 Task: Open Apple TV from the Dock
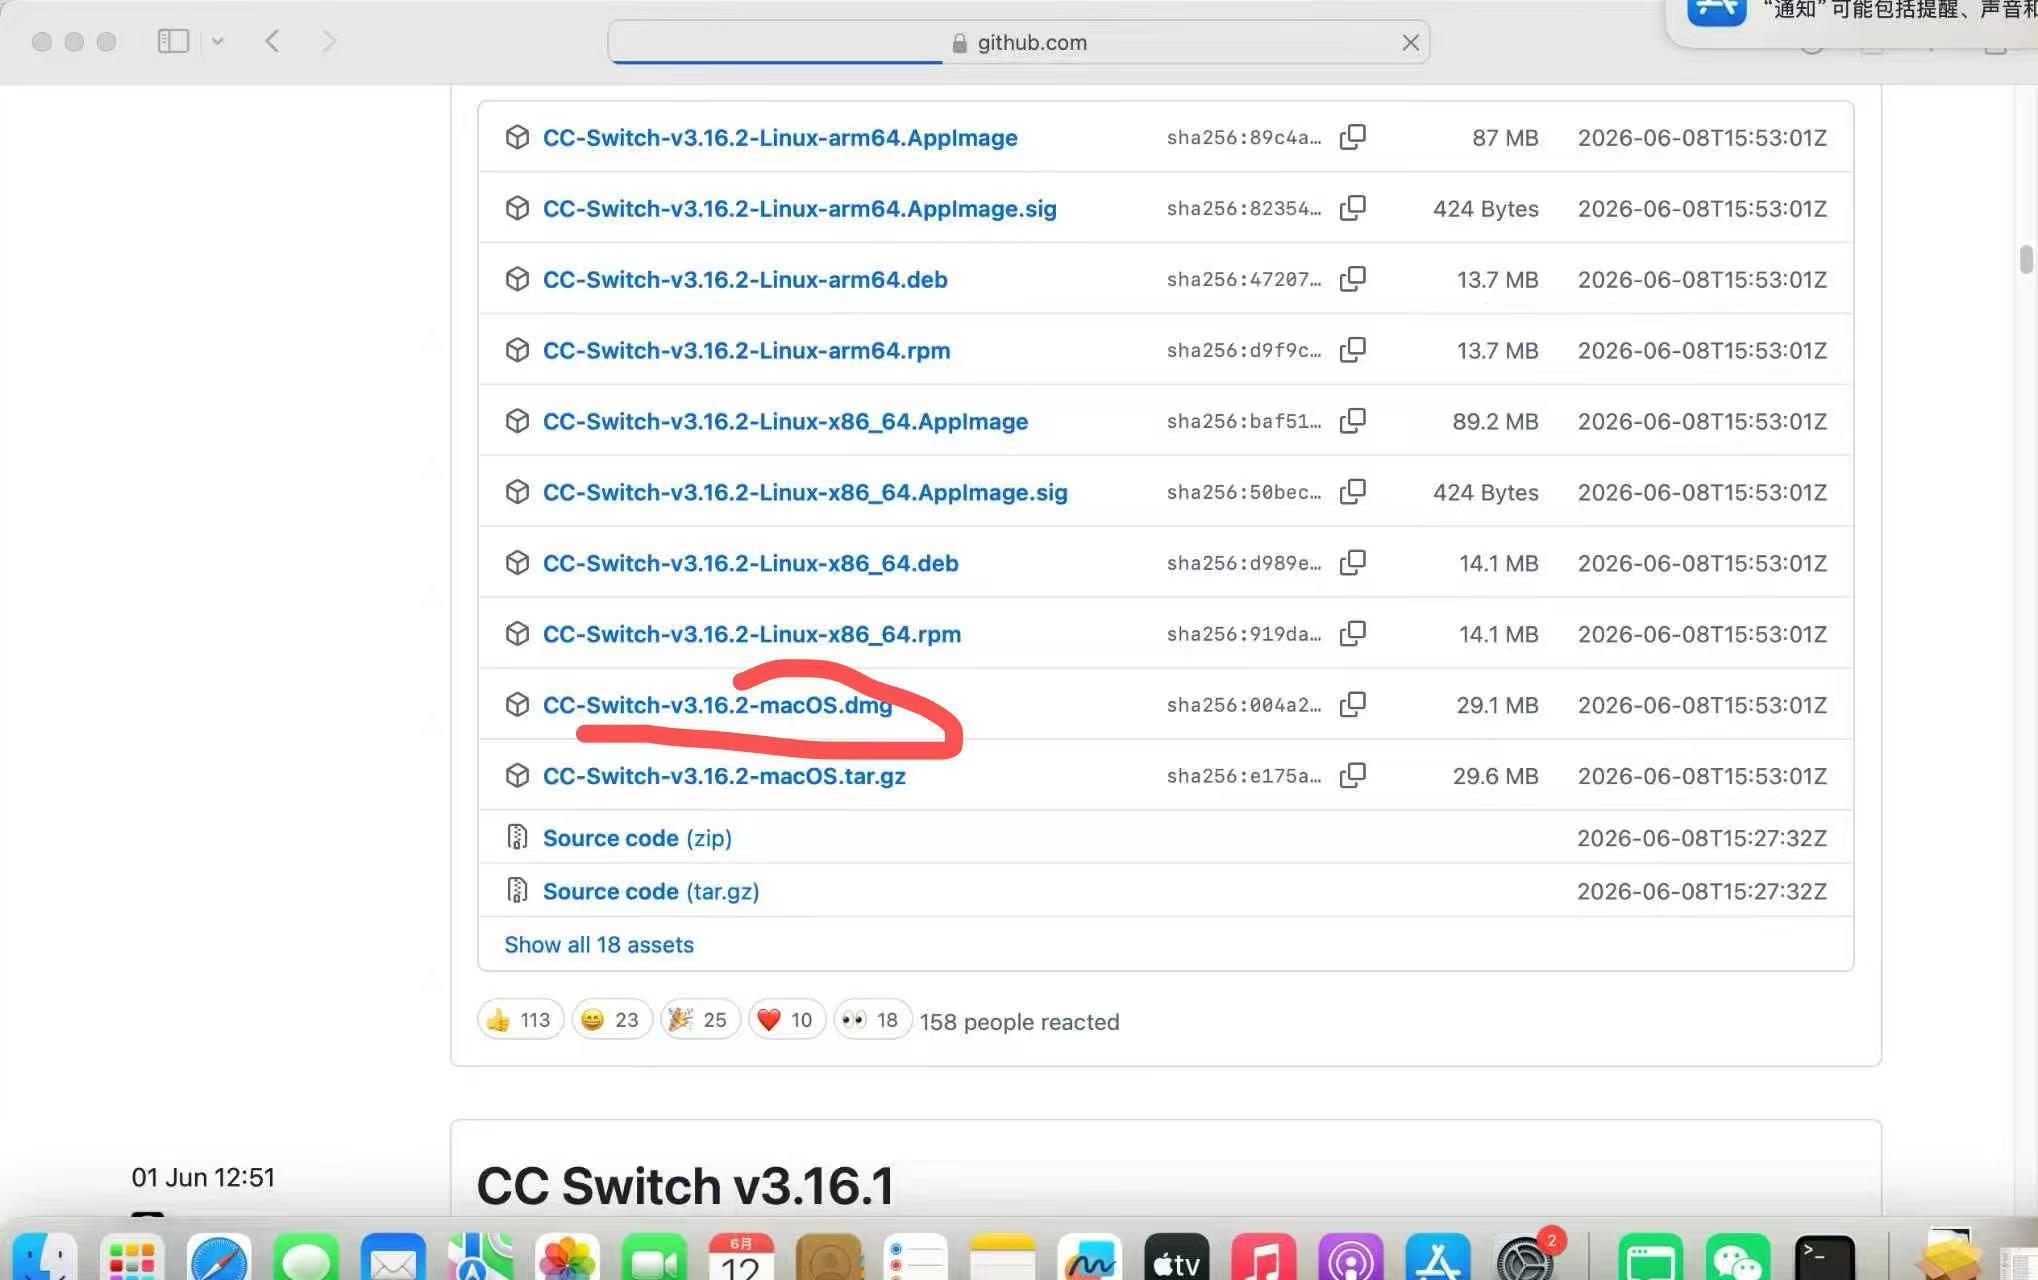tap(1176, 1256)
